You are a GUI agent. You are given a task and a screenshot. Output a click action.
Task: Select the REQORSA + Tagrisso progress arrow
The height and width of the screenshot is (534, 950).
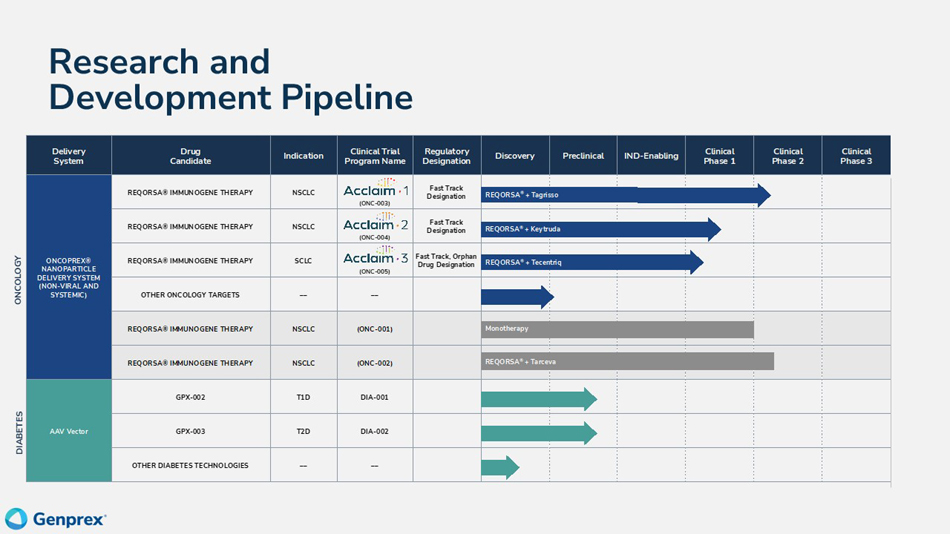pos(625,195)
